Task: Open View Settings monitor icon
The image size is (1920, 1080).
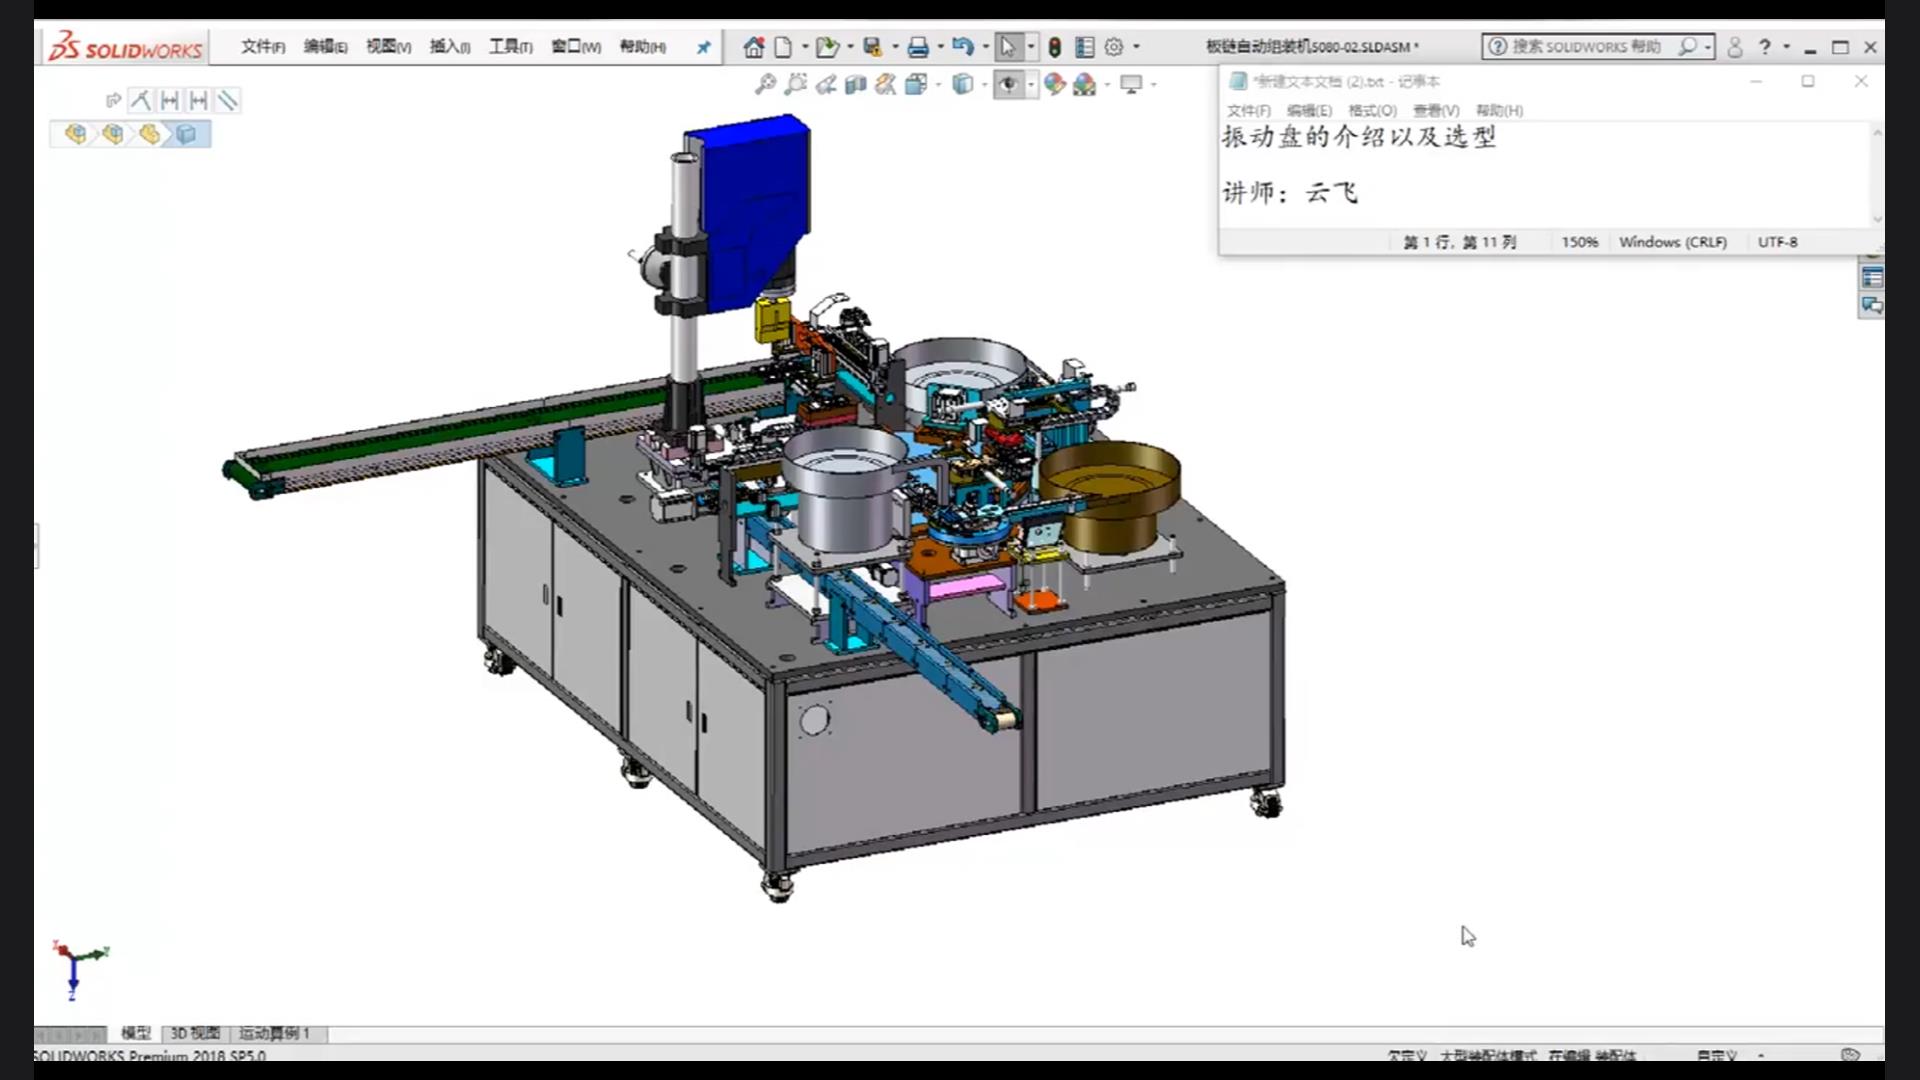Action: coord(1131,85)
